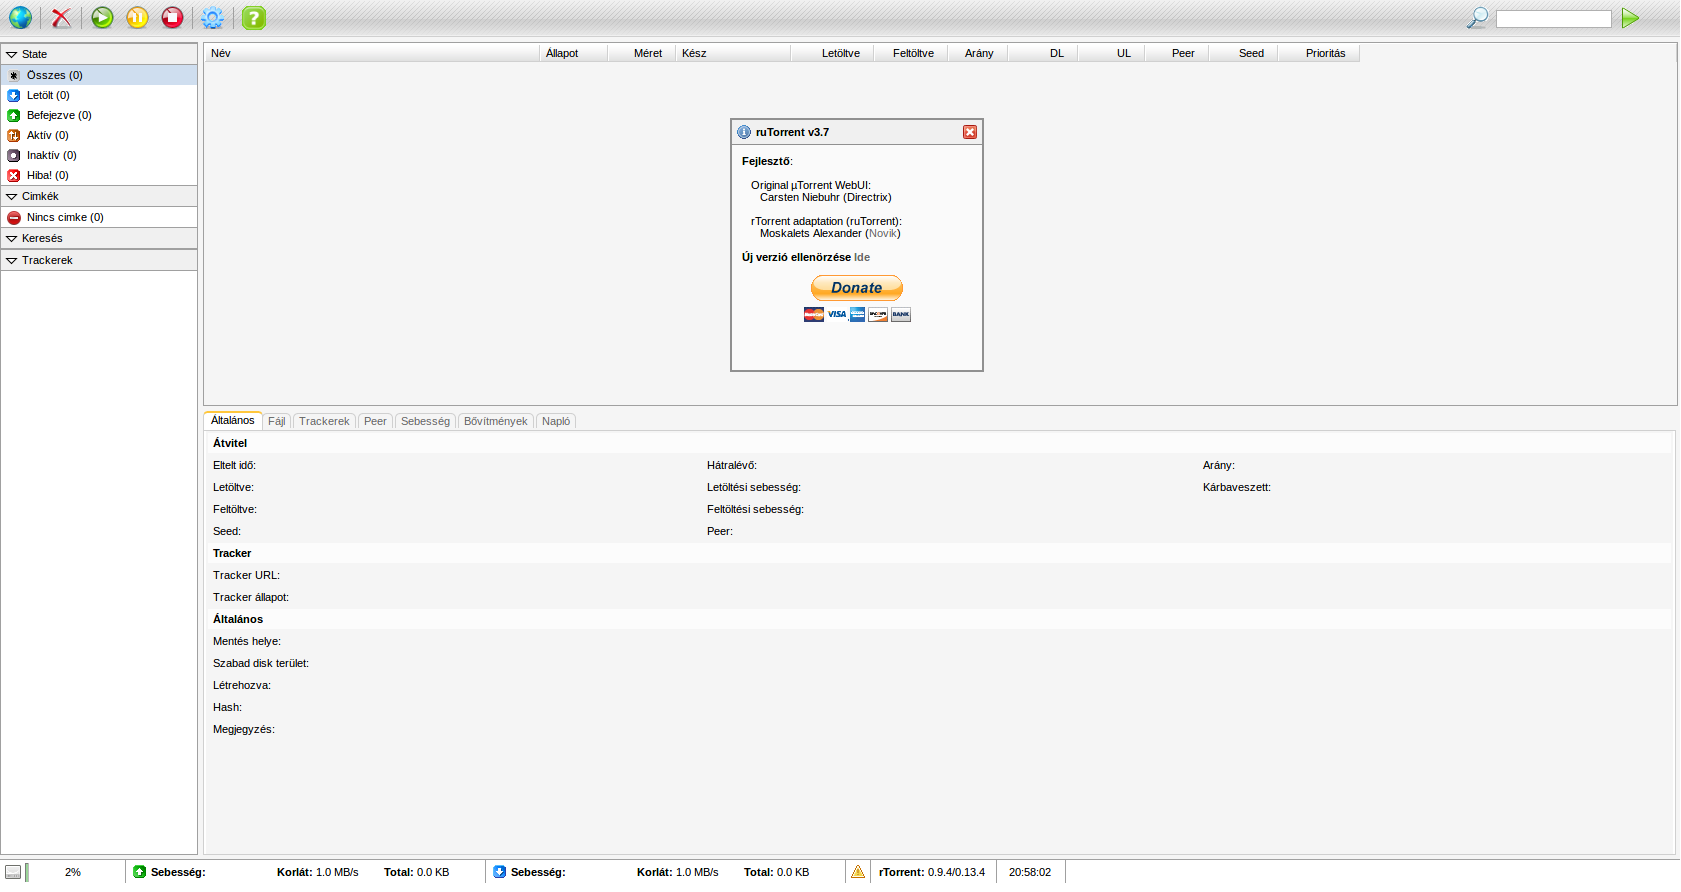Click the search magnifier icon
This screenshot has width=1681, height=892.
click(1477, 17)
